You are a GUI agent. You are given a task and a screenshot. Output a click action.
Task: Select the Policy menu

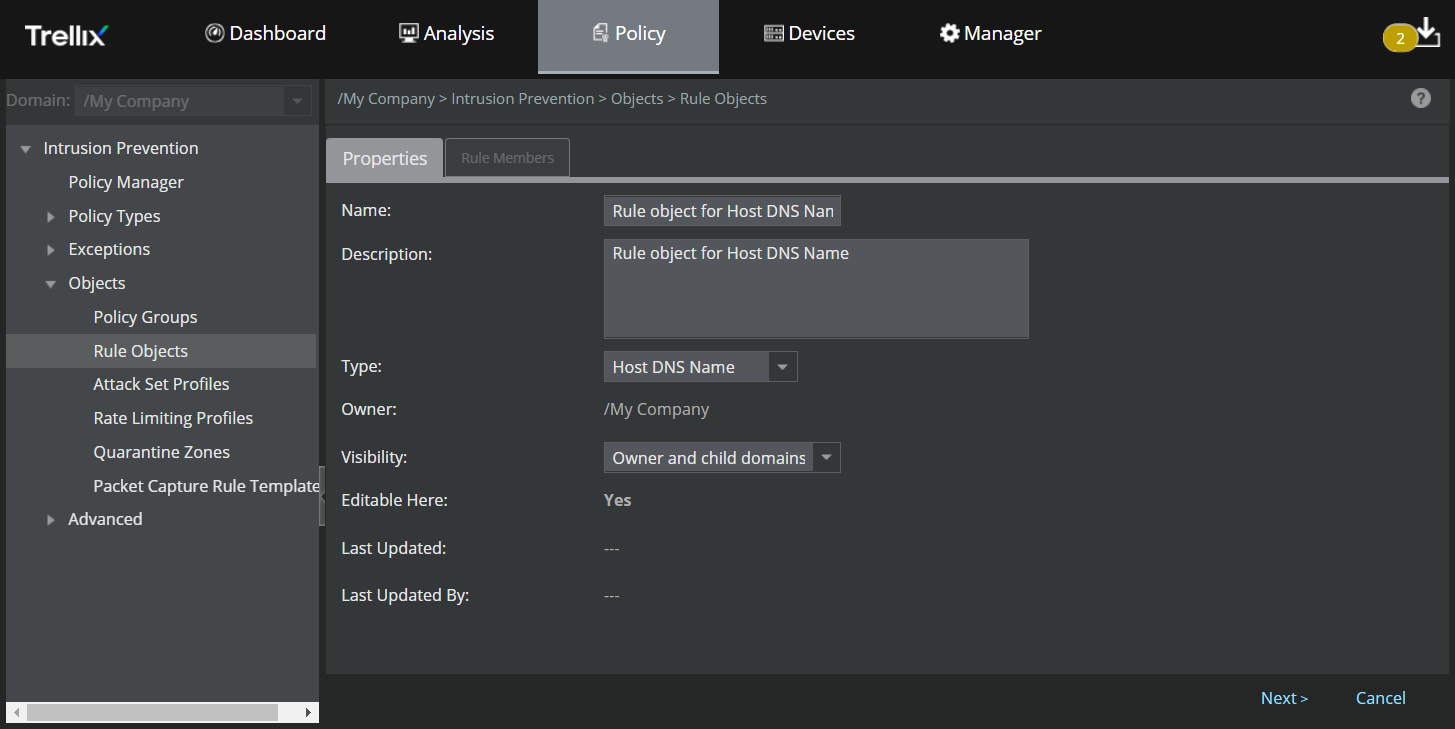[628, 35]
